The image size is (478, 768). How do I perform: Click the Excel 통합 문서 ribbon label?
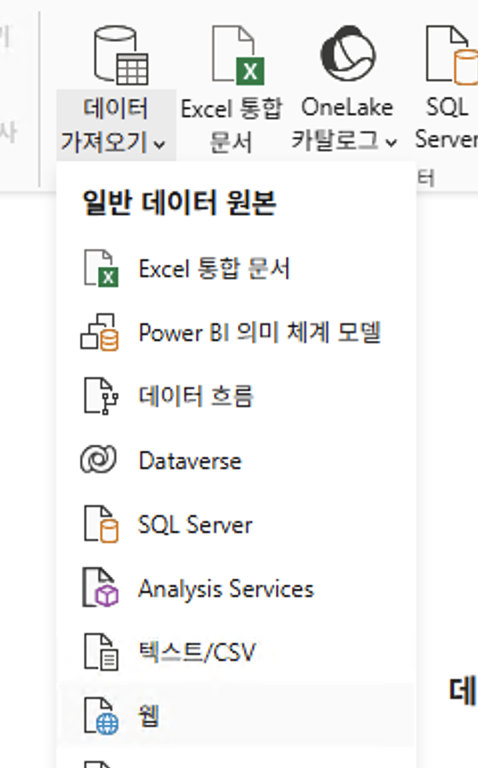click(231, 125)
